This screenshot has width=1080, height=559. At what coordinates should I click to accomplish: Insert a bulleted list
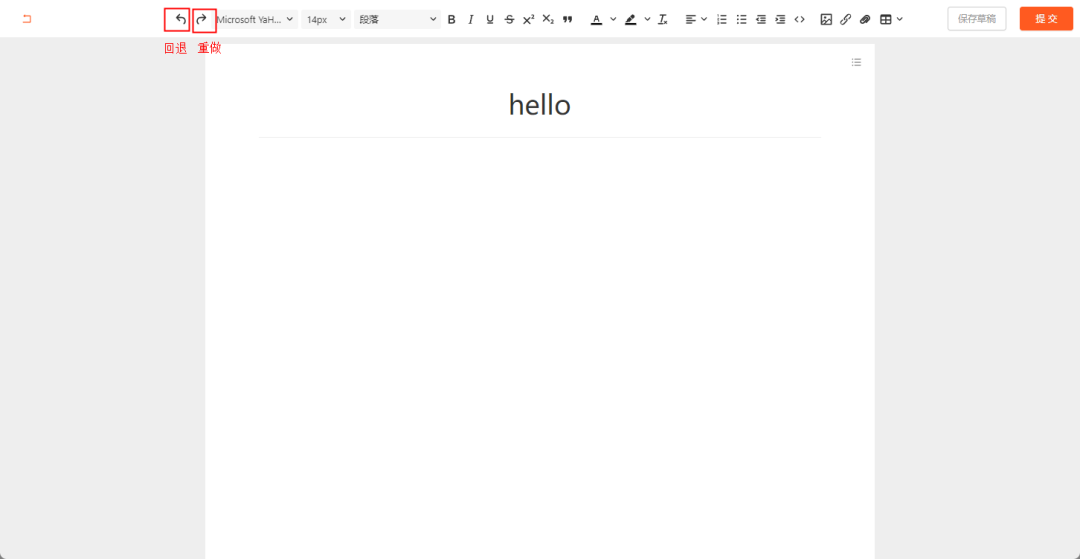pyautogui.click(x=741, y=19)
